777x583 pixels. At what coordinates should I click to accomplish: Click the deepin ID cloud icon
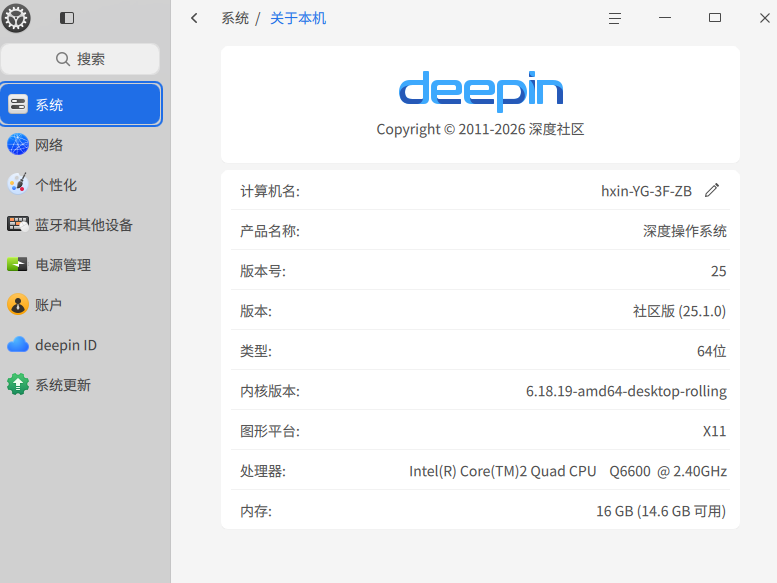(18, 344)
